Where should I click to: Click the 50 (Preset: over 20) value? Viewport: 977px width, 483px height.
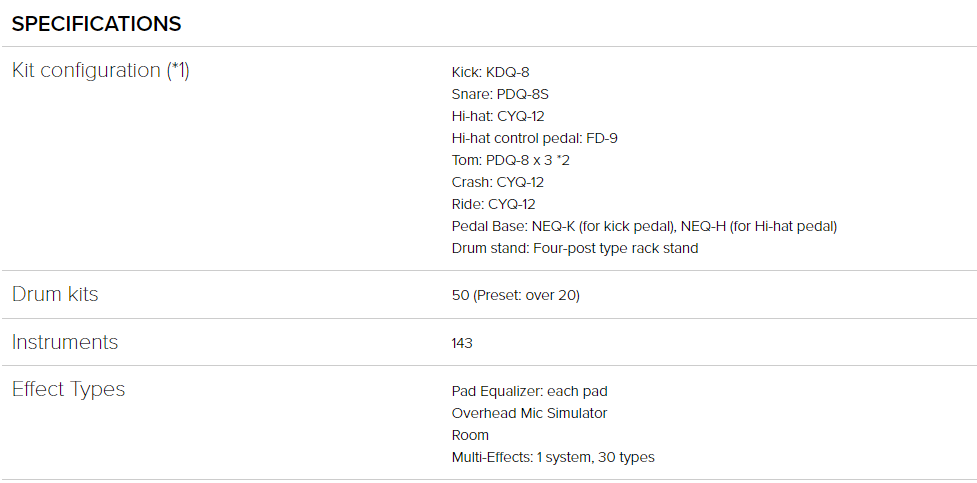click(x=516, y=295)
